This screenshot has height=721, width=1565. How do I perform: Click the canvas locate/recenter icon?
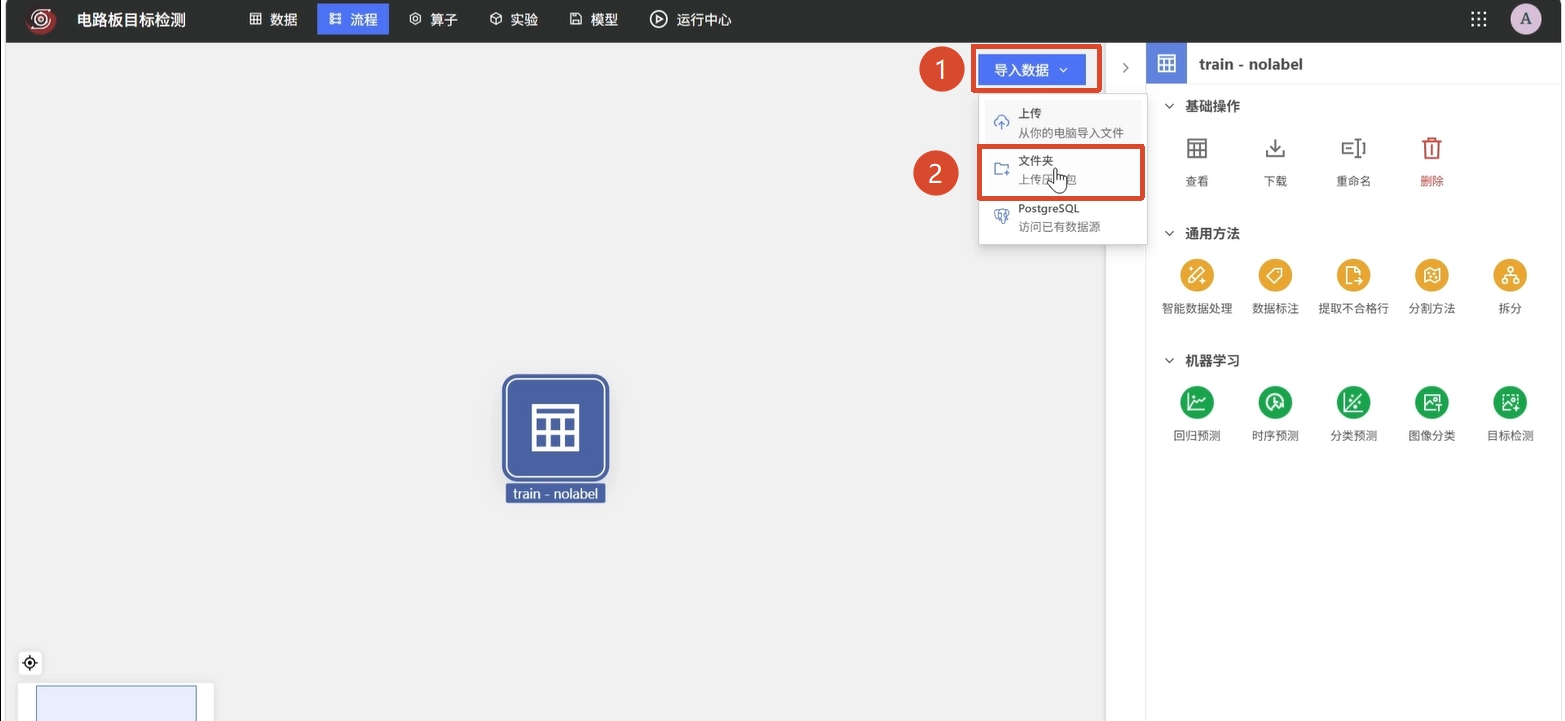click(30, 663)
